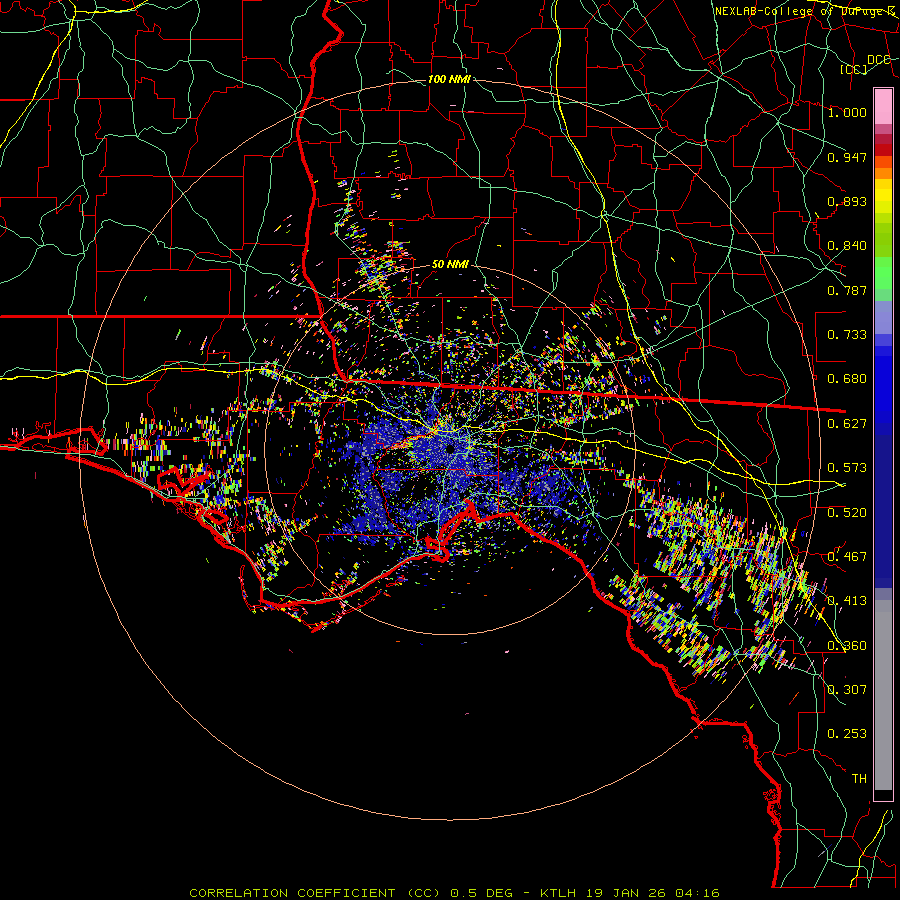
Task: Click the 0.520 value on the scale
Action: coord(847,513)
